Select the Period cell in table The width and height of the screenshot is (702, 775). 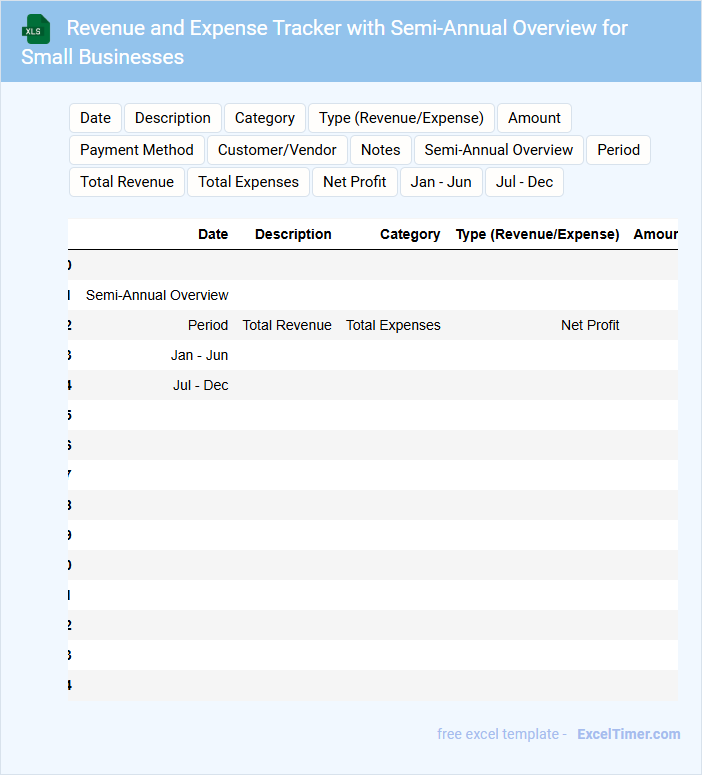pyautogui.click(x=208, y=325)
